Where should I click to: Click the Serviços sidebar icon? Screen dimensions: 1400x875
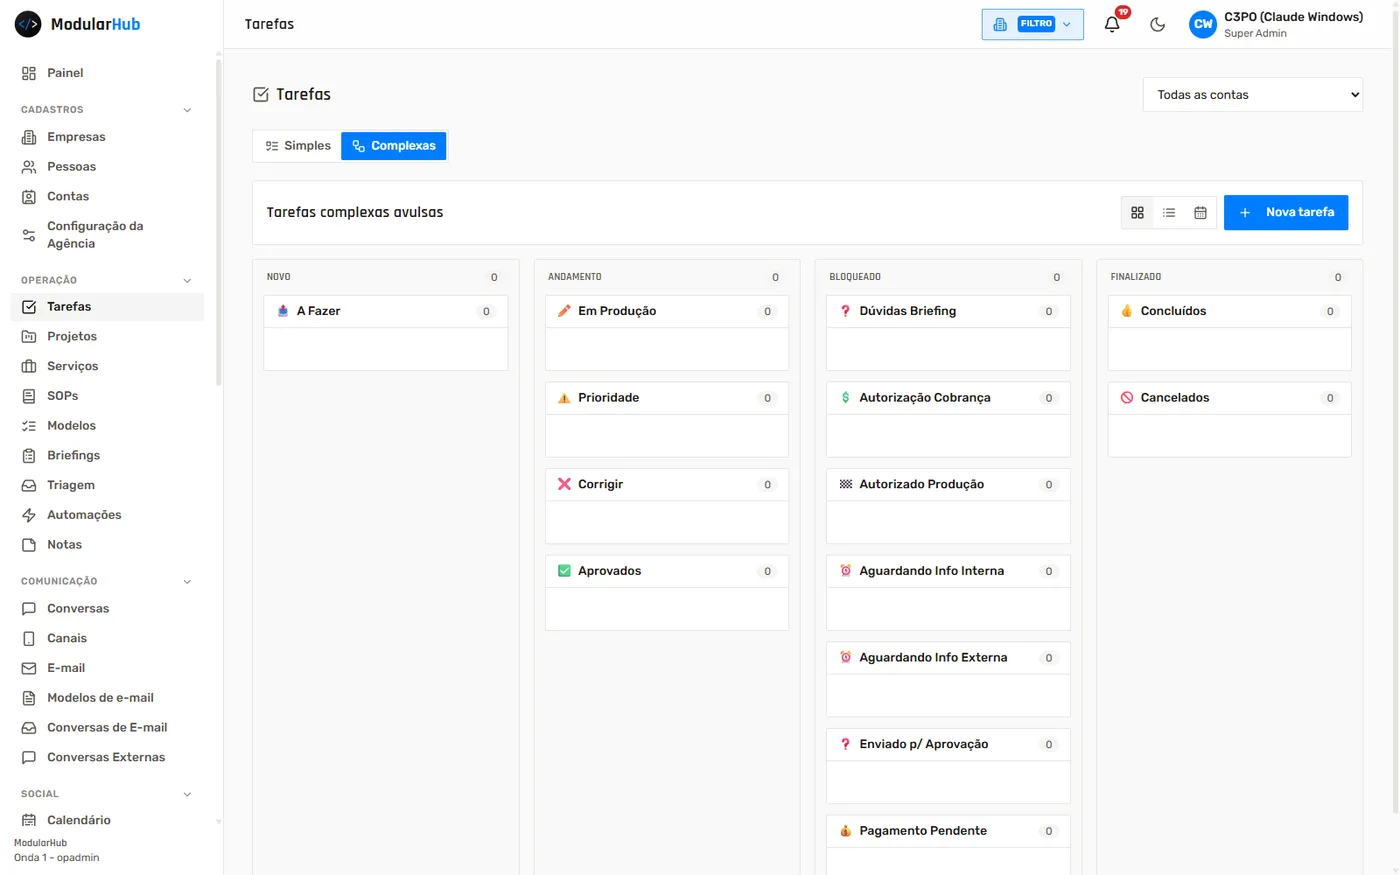click(29, 367)
